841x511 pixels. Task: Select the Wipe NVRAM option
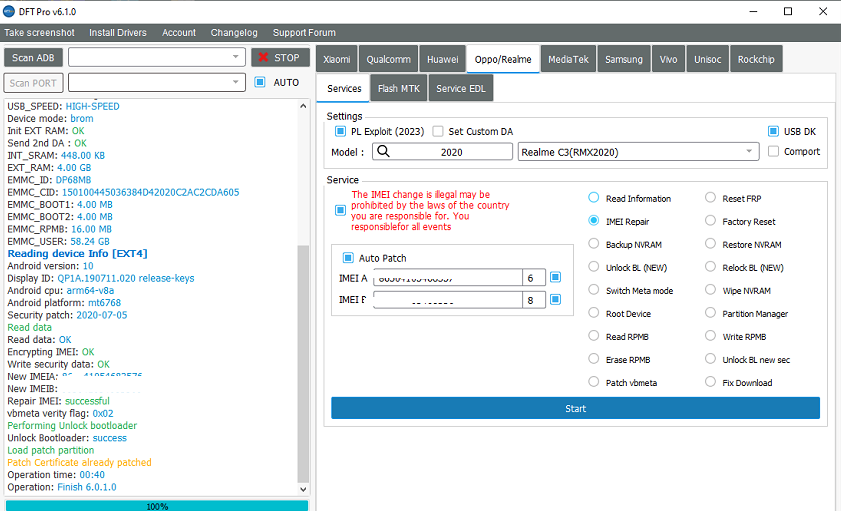tap(710, 290)
